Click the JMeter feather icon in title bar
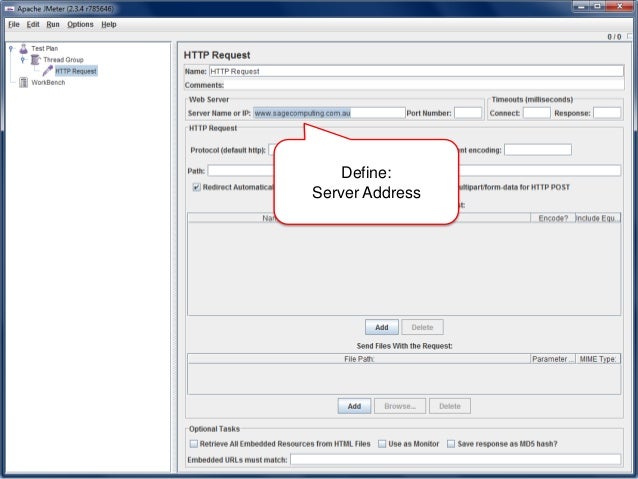 point(9,8)
